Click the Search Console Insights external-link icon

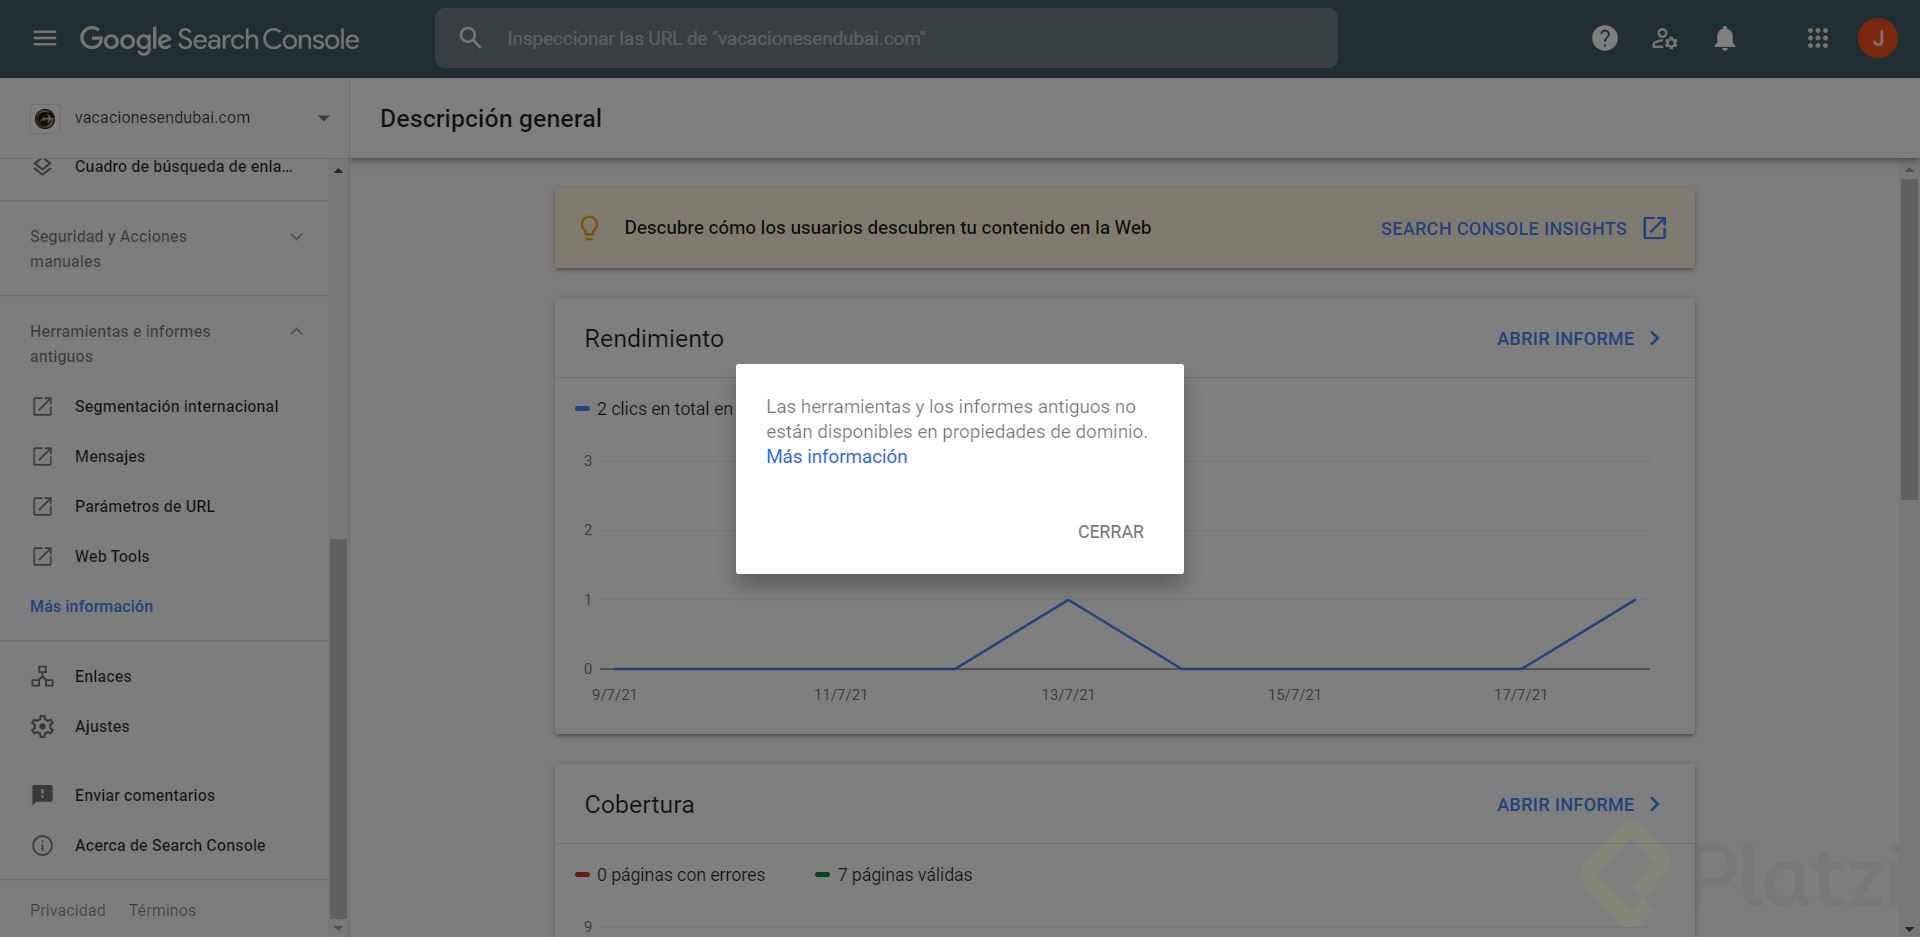pyautogui.click(x=1655, y=228)
